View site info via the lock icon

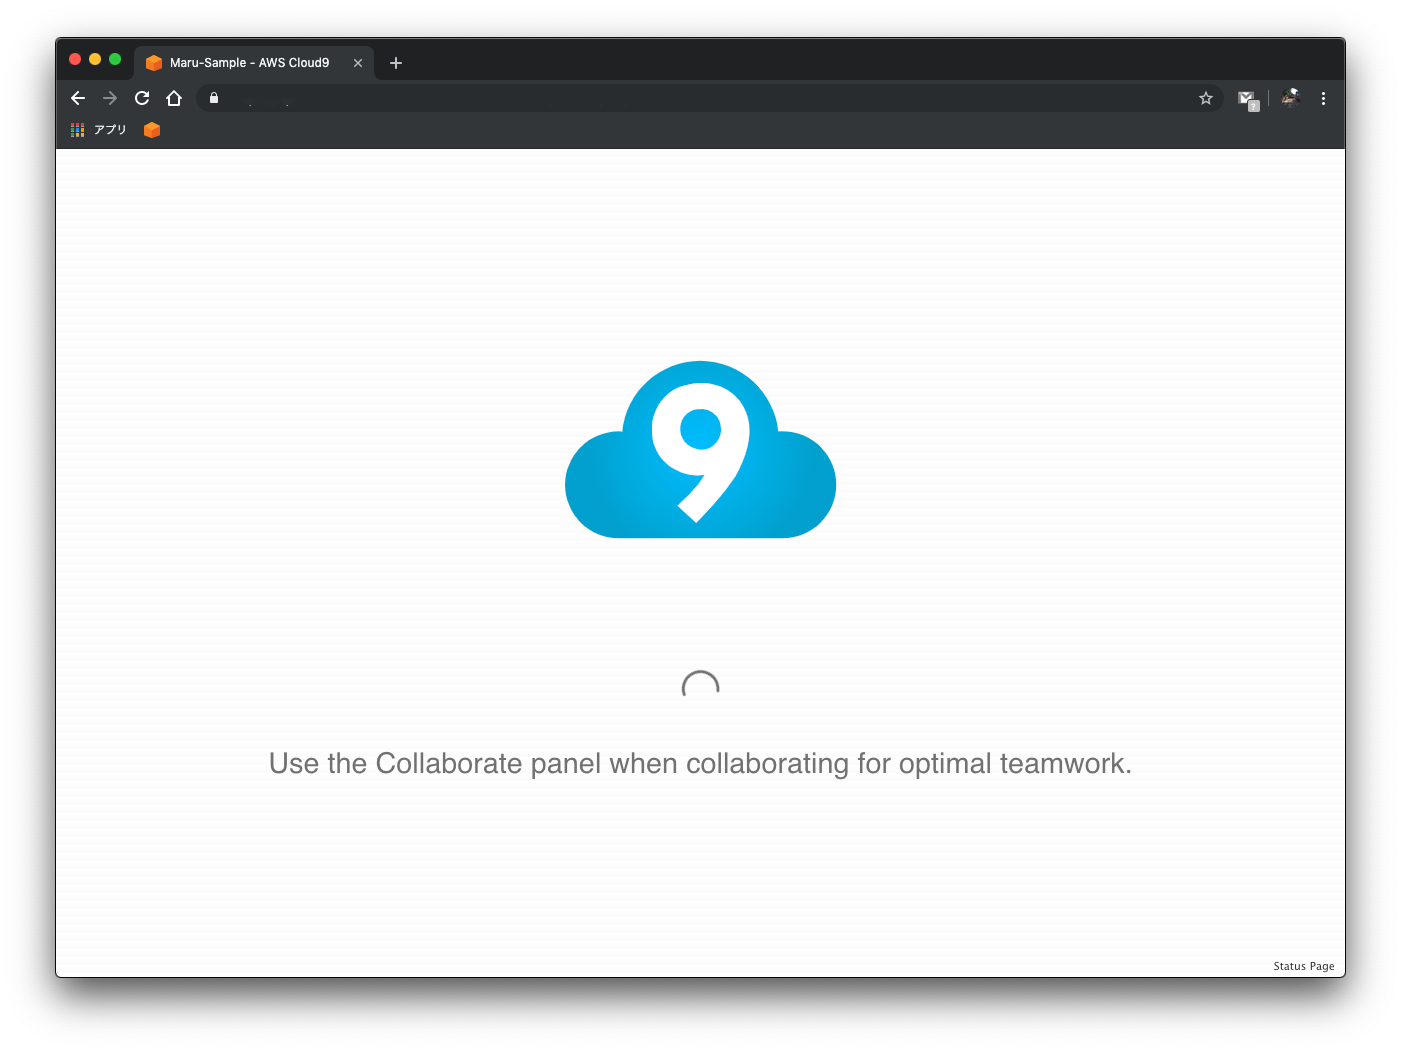point(214,98)
